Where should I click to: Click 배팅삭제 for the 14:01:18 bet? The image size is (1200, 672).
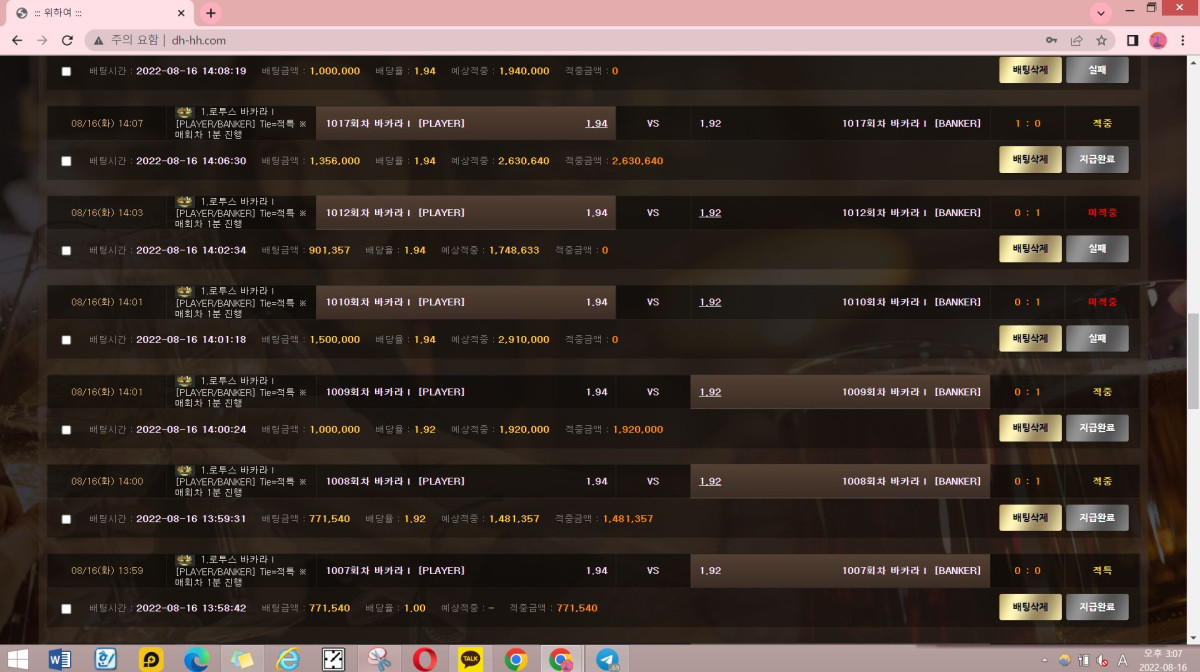[1030, 339]
